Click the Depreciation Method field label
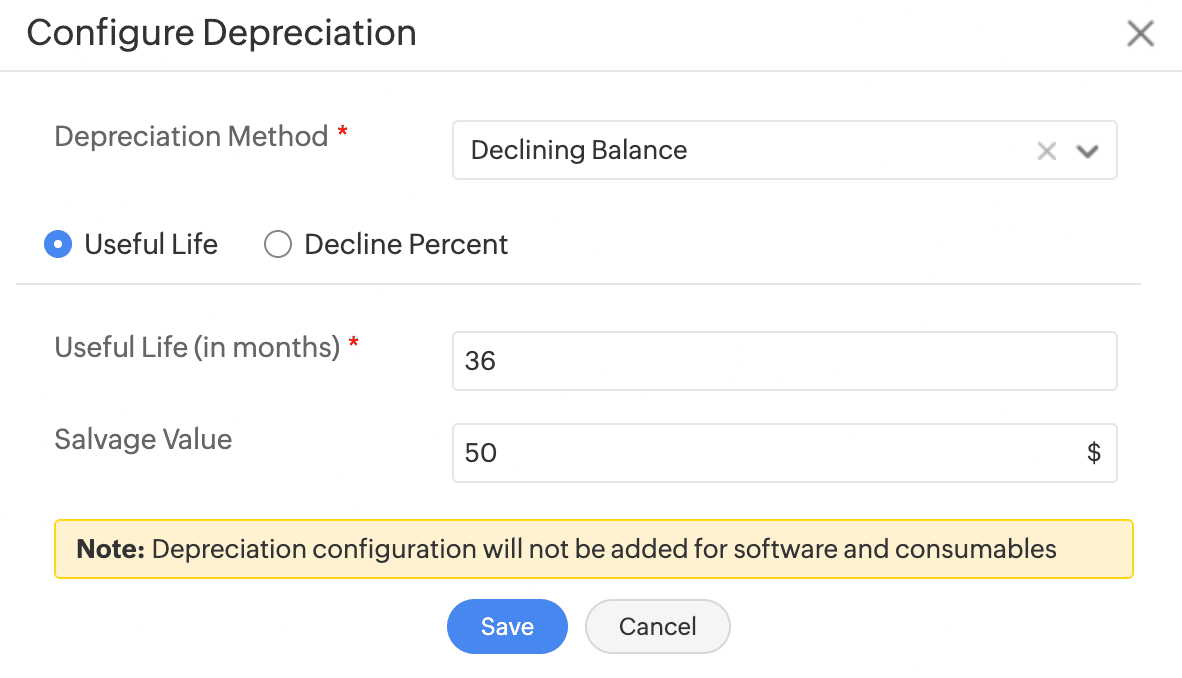 [x=191, y=136]
